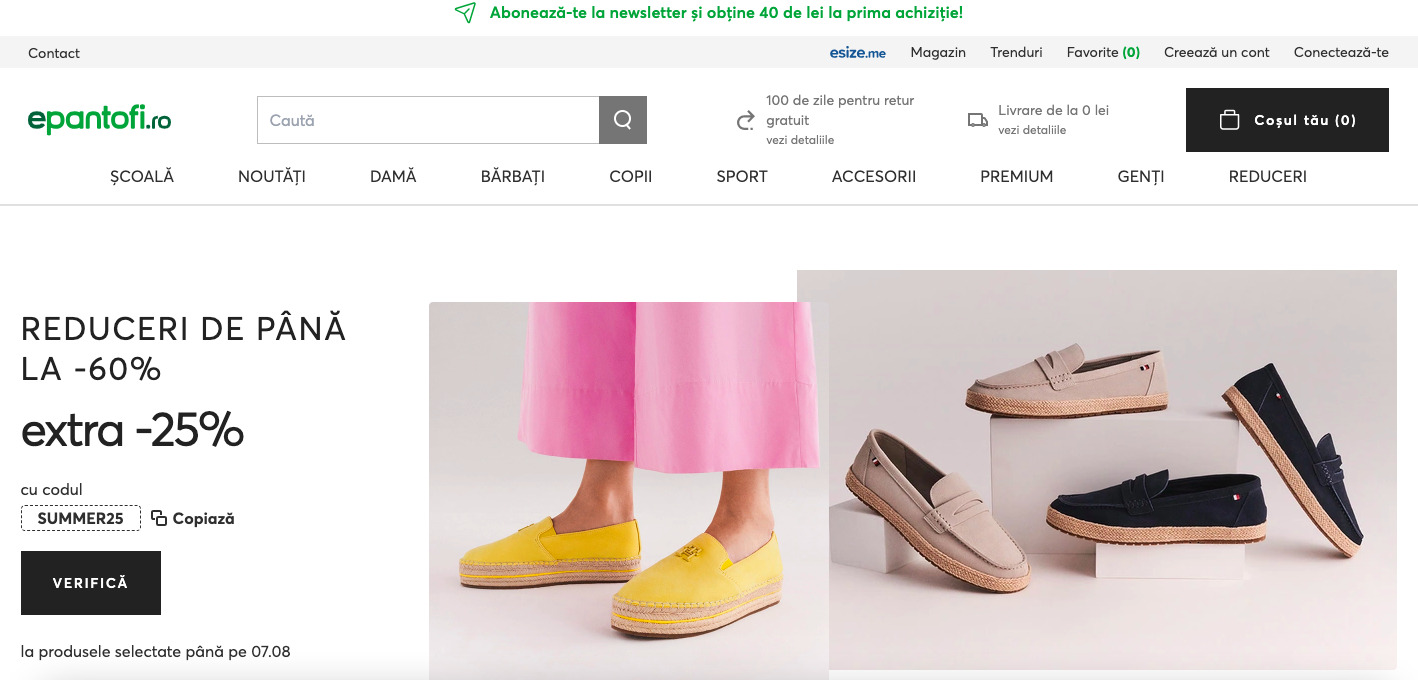Click the VERIFICĂ button
Screen dimensions: 1418x680
pos(91,583)
